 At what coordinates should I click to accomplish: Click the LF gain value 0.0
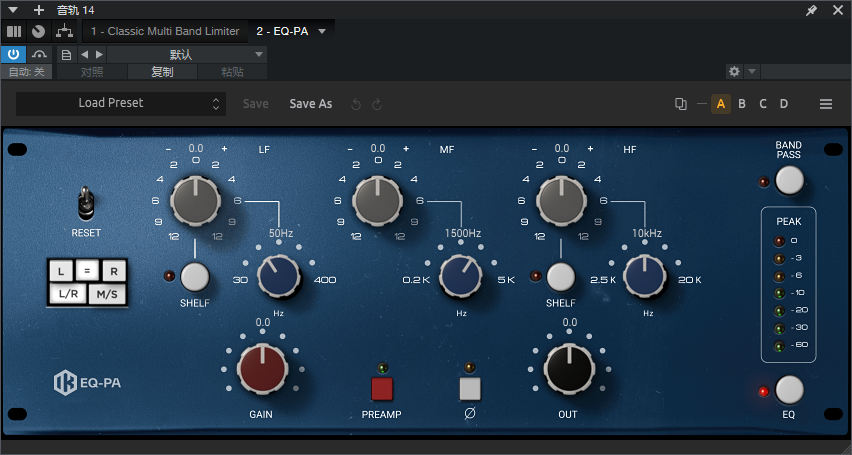(x=196, y=148)
